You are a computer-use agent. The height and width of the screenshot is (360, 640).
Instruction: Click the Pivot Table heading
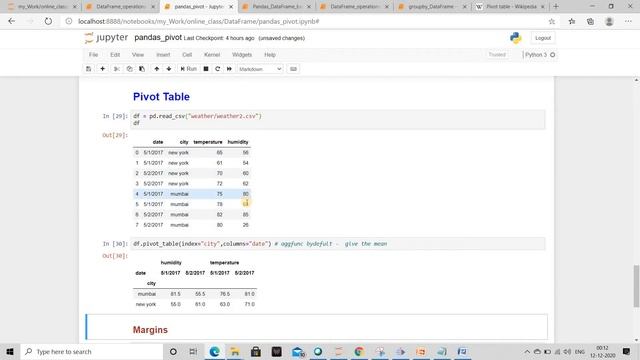click(x=161, y=97)
